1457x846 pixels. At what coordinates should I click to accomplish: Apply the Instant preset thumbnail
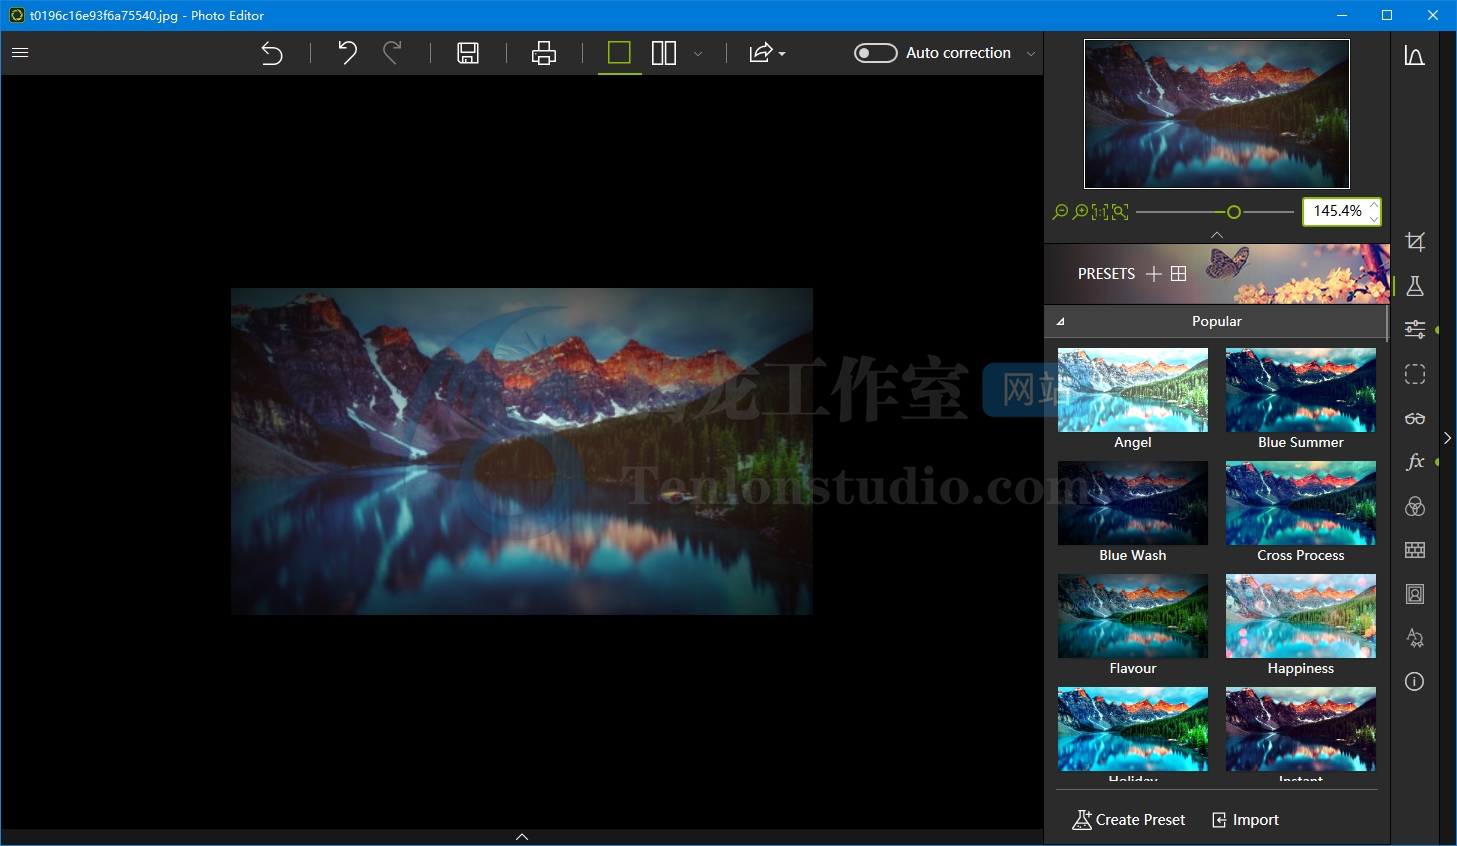click(x=1301, y=729)
